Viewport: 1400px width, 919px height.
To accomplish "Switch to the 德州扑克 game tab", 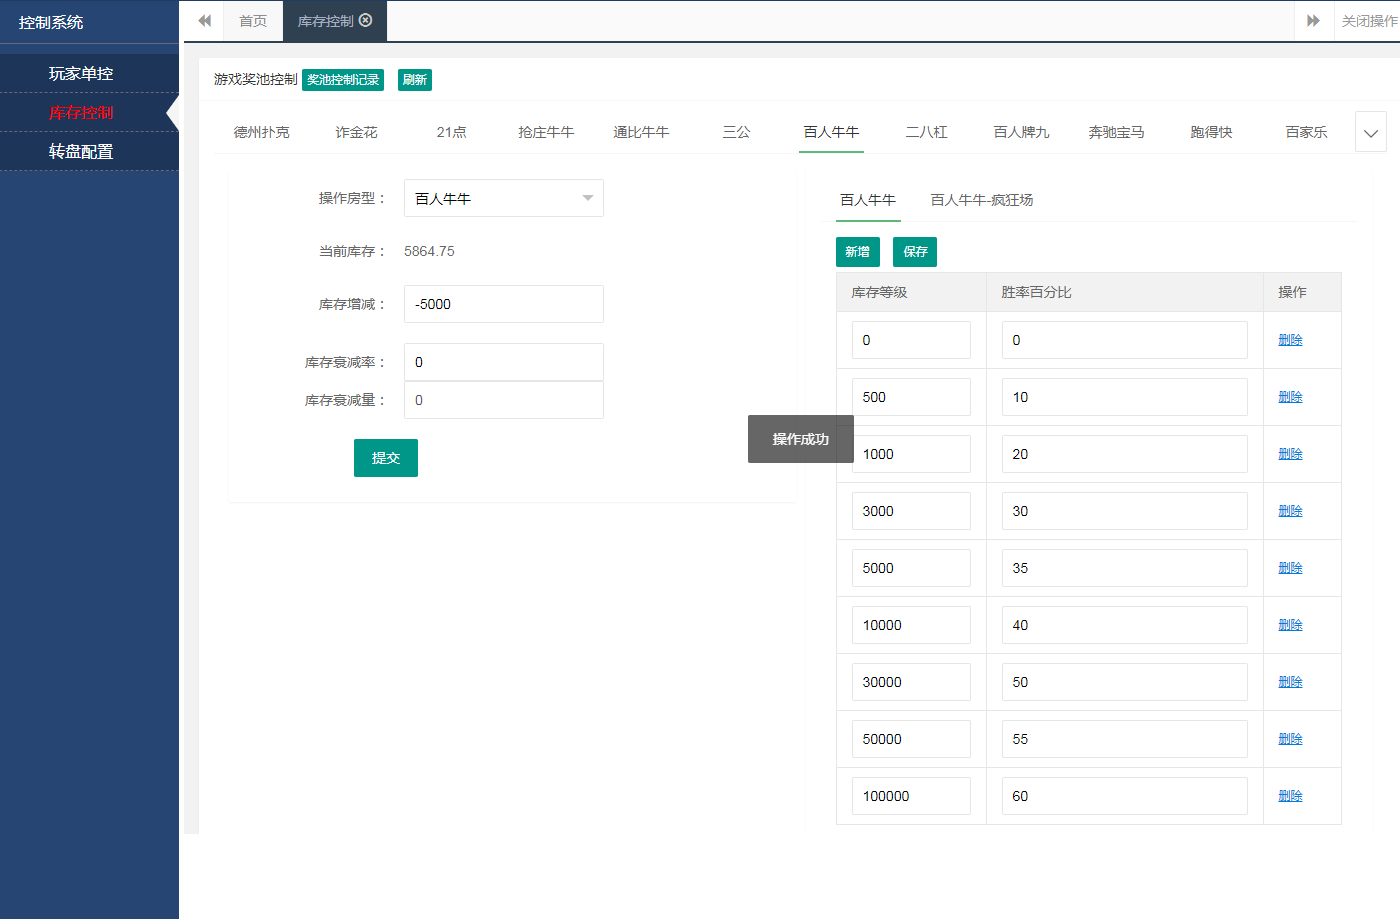I will tap(261, 132).
